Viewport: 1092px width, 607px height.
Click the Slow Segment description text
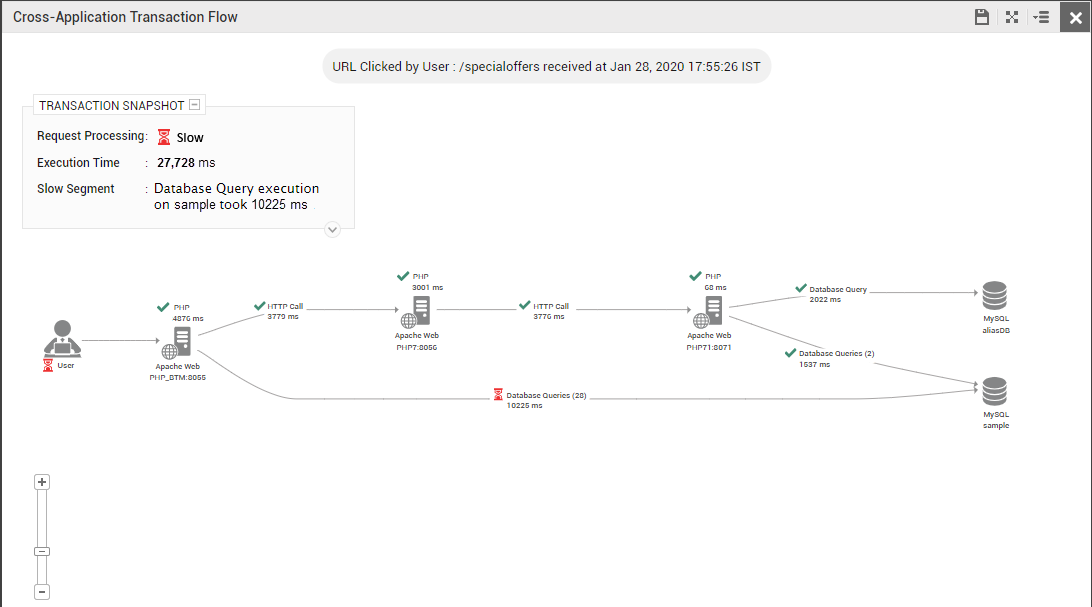click(x=236, y=196)
